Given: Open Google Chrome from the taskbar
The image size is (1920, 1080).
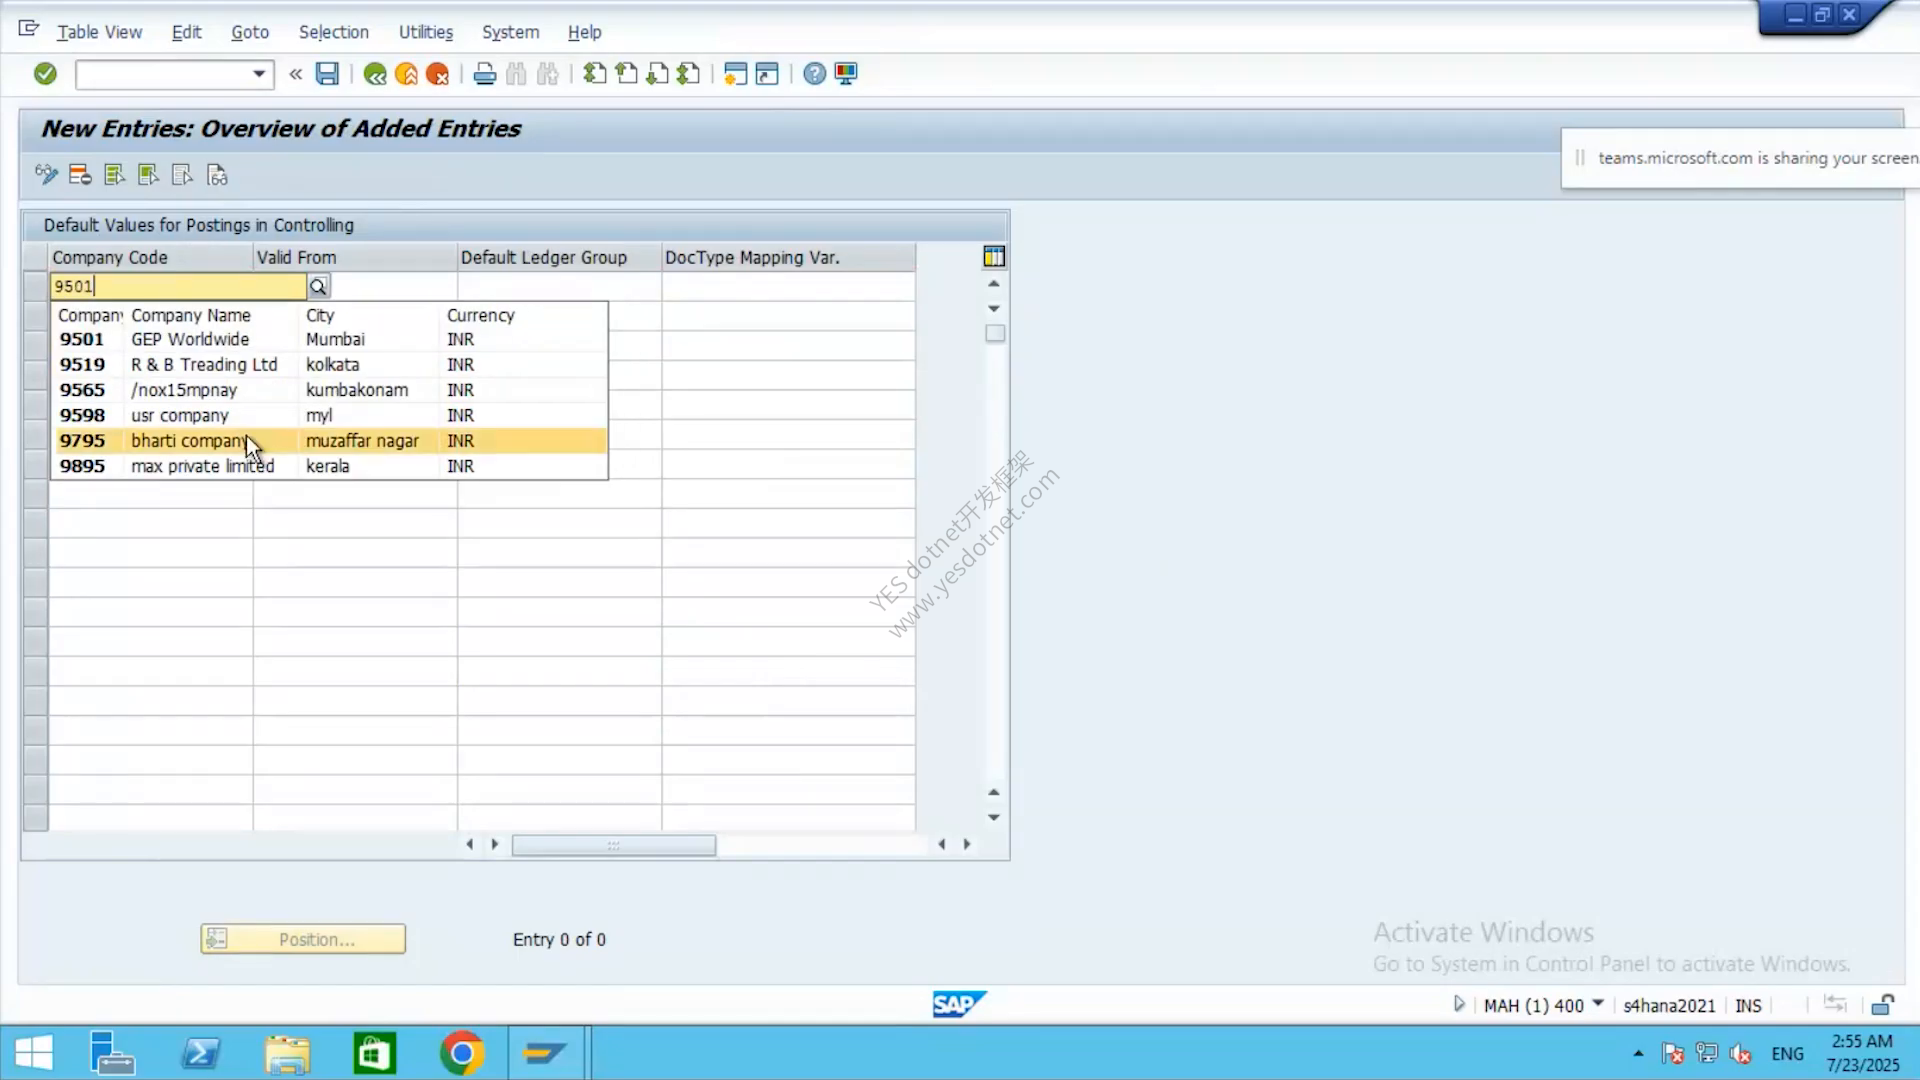Looking at the screenshot, I should (x=462, y=1054).
